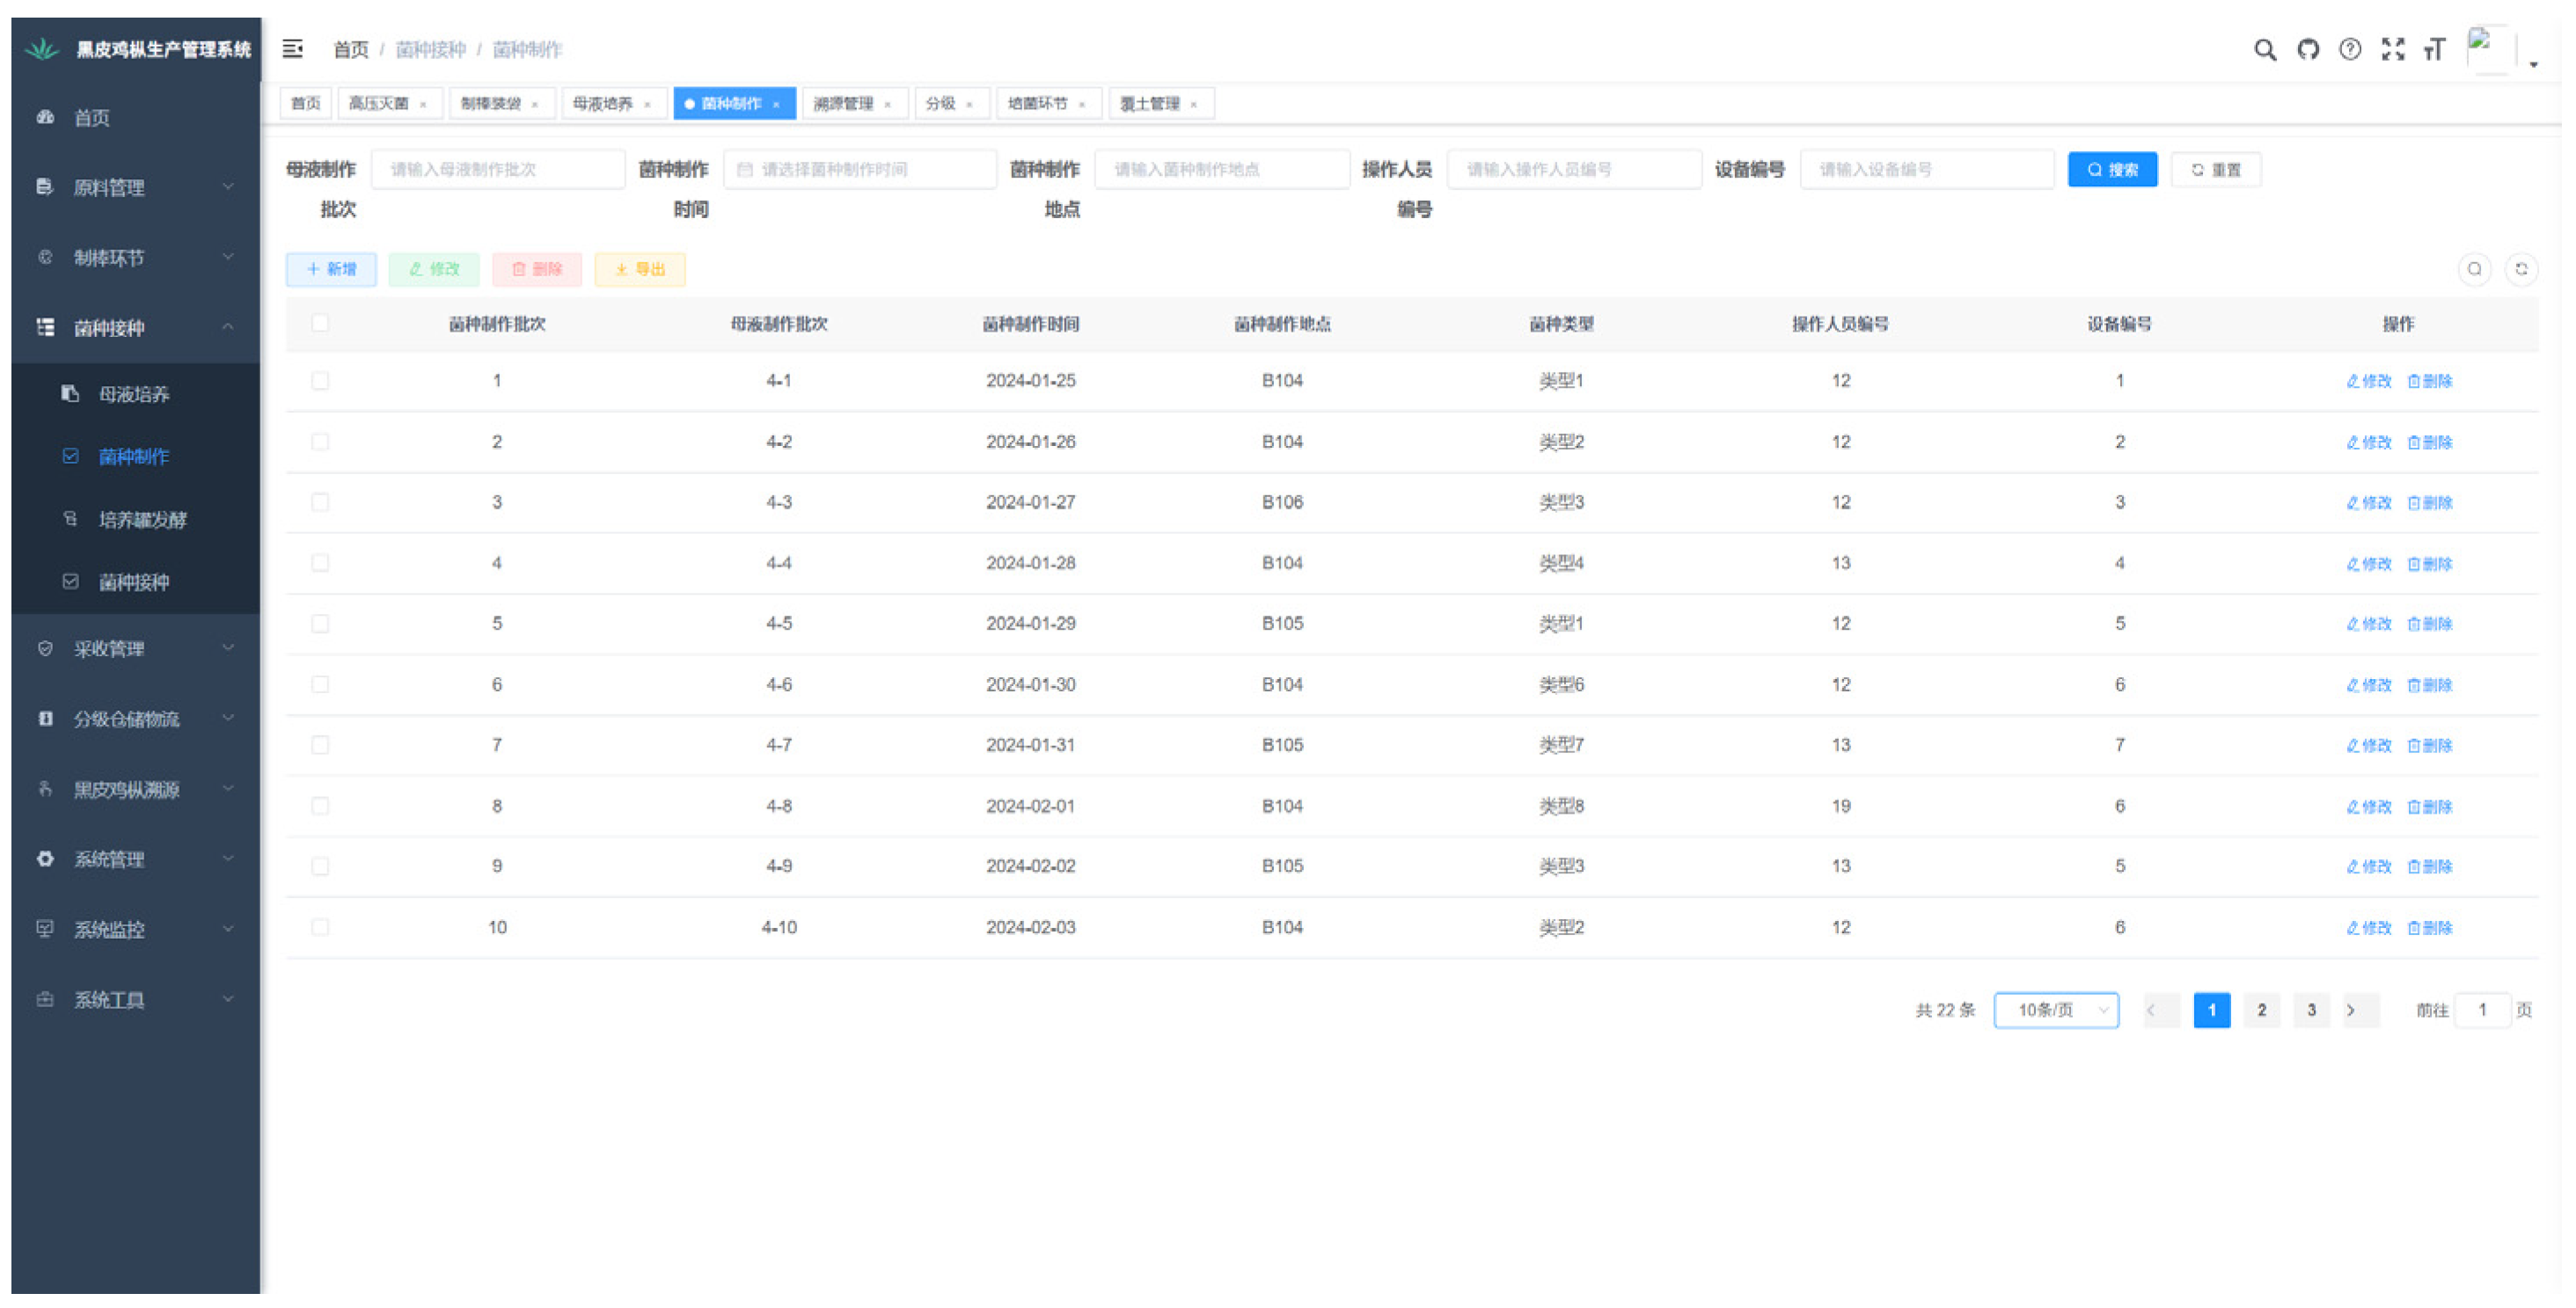This screenshot has height=1308, width=2576.
Task: Open the header search magnifier icon
Action: [2264, 50]
